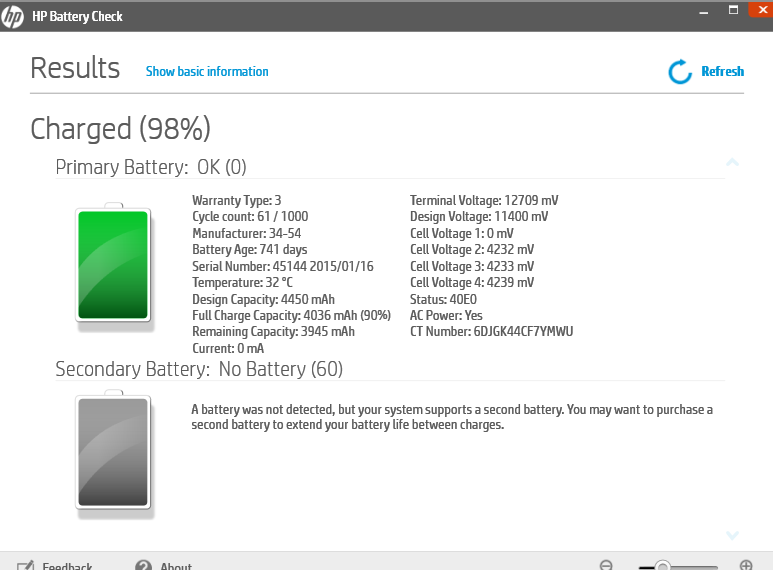Click the Charged (98%) status text
The image size is (773, 570).
click(x=120, y=129)
